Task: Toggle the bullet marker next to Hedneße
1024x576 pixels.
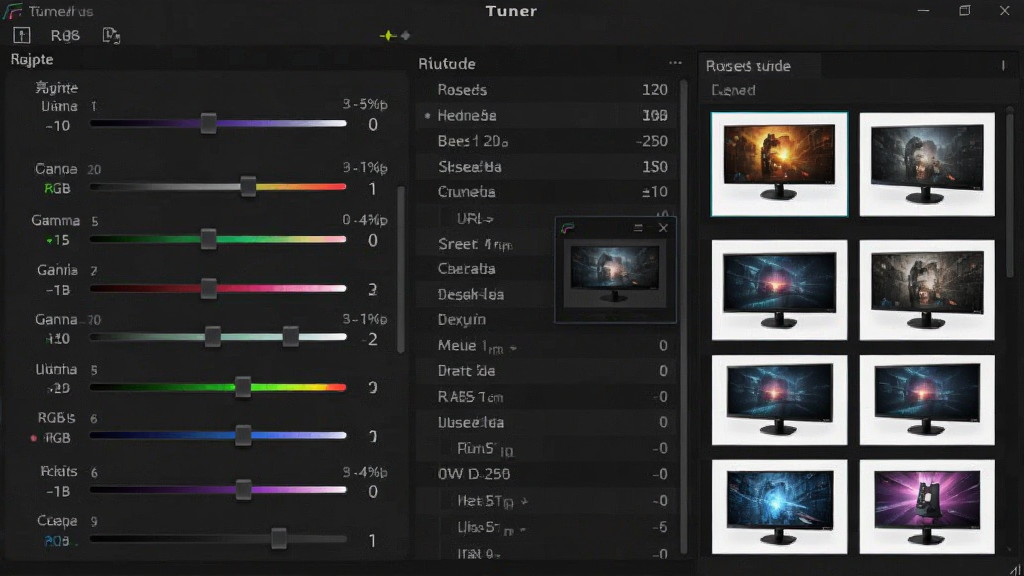Action: pos(428,116)
